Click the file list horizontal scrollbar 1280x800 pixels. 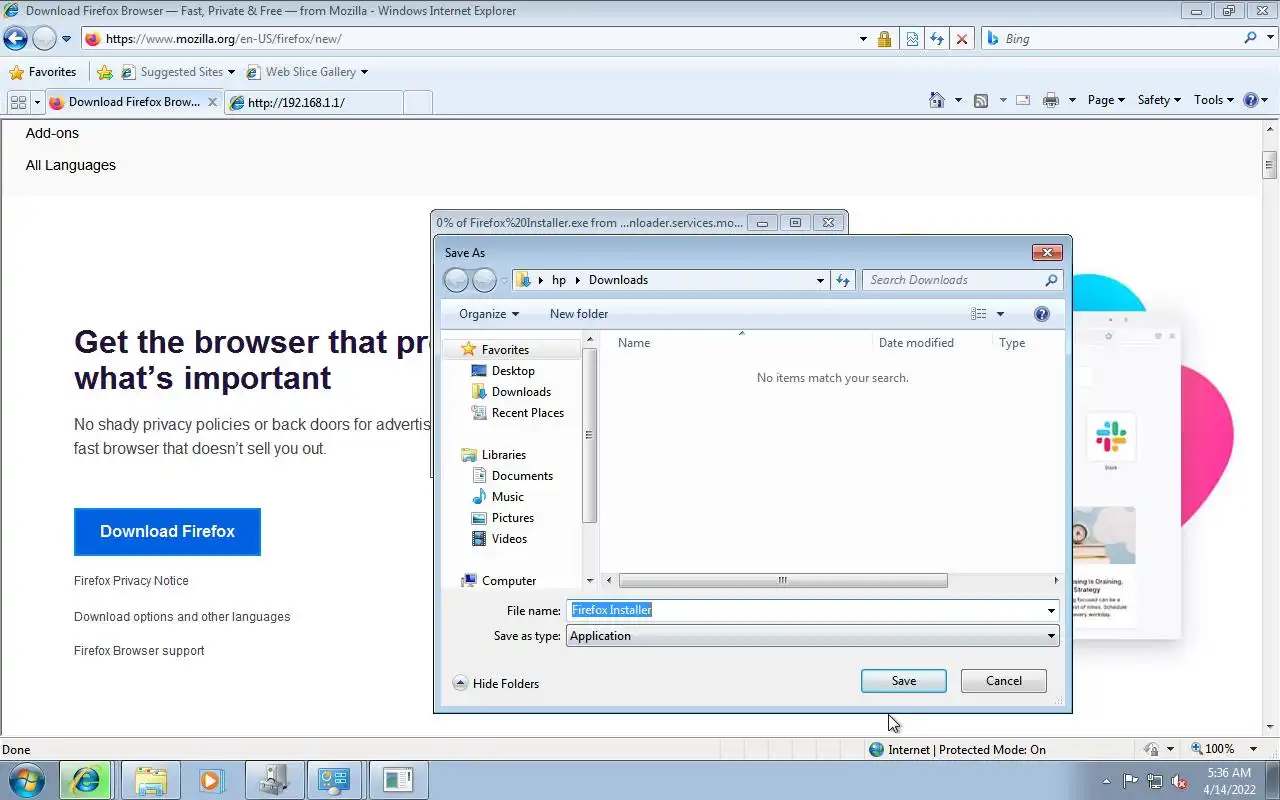click(783, 581)
